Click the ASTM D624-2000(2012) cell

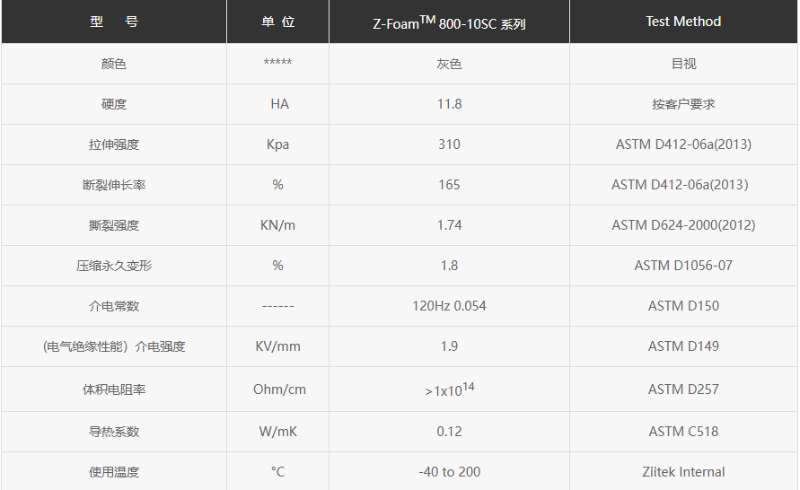coord(683,225)
